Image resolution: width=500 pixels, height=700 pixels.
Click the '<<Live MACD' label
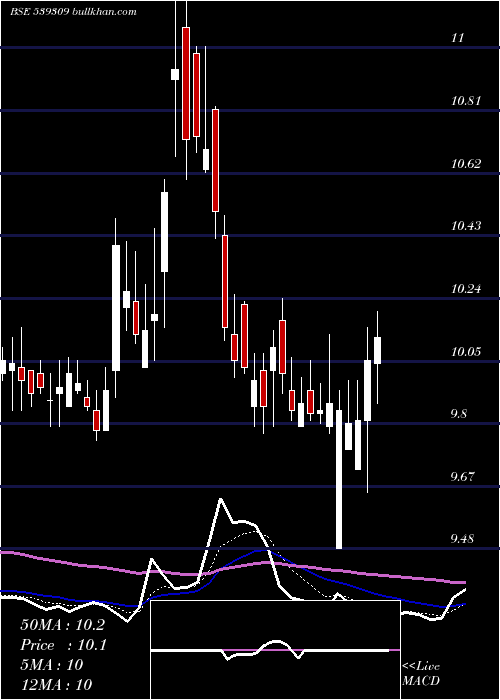[421, 673]
